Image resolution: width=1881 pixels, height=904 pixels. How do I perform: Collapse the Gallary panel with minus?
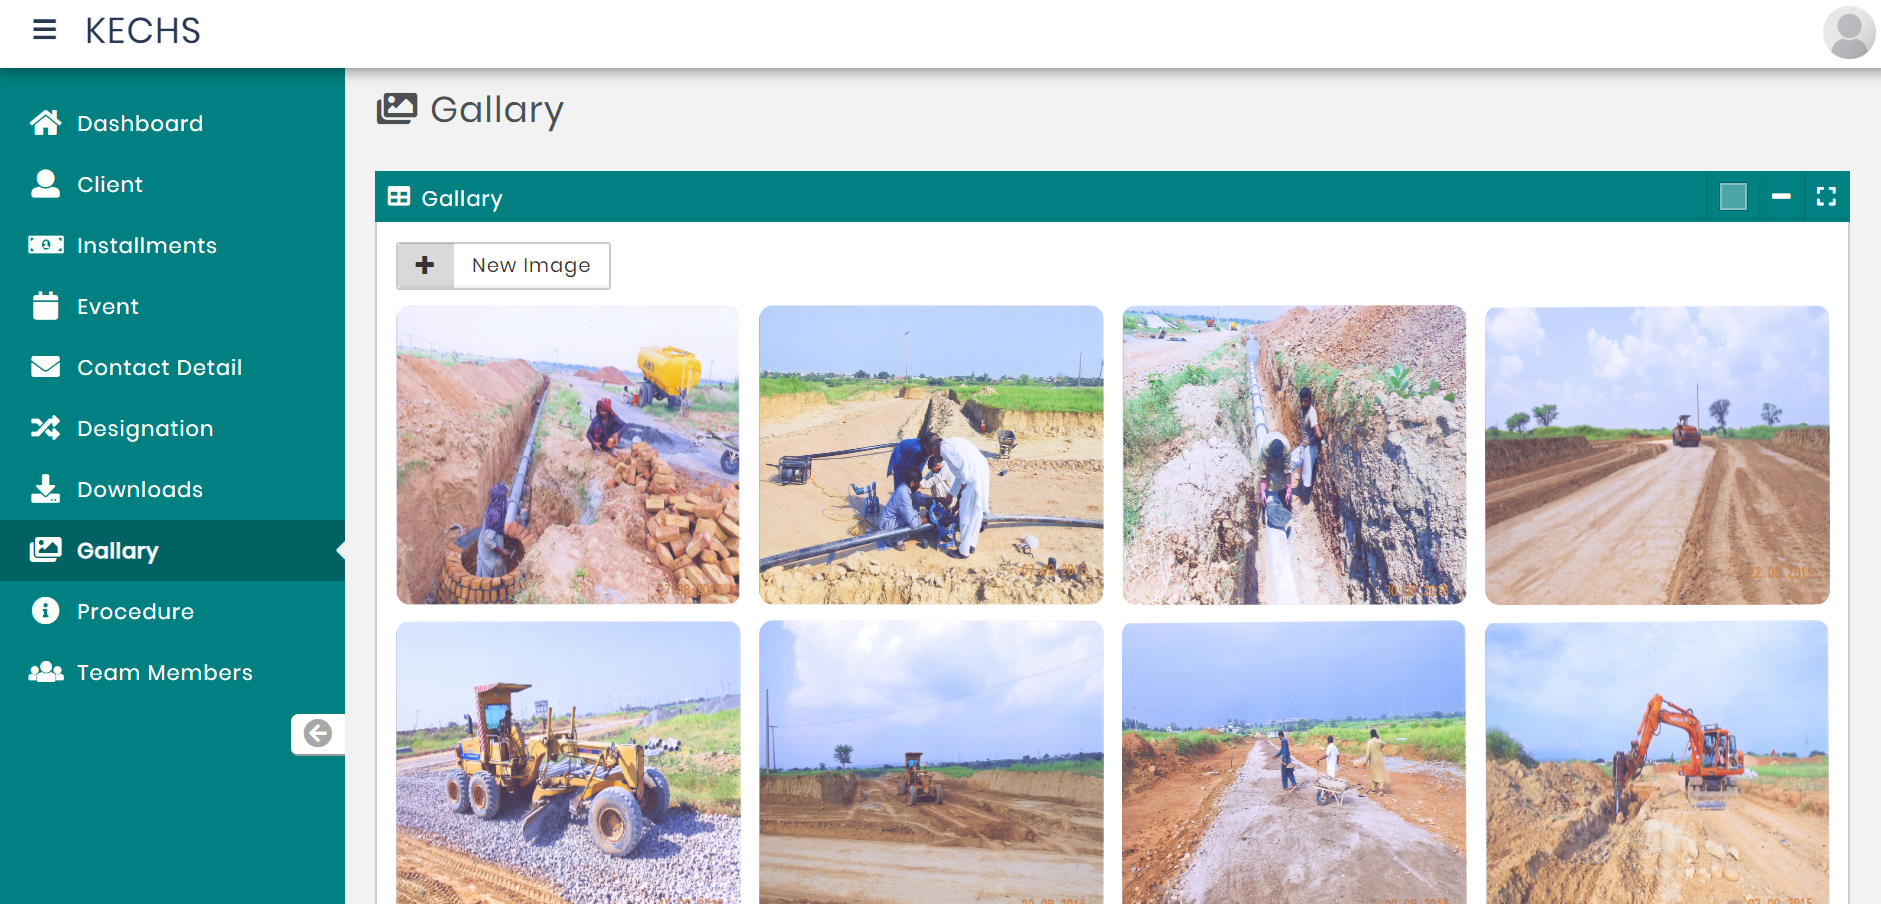tap(1781, 197)
